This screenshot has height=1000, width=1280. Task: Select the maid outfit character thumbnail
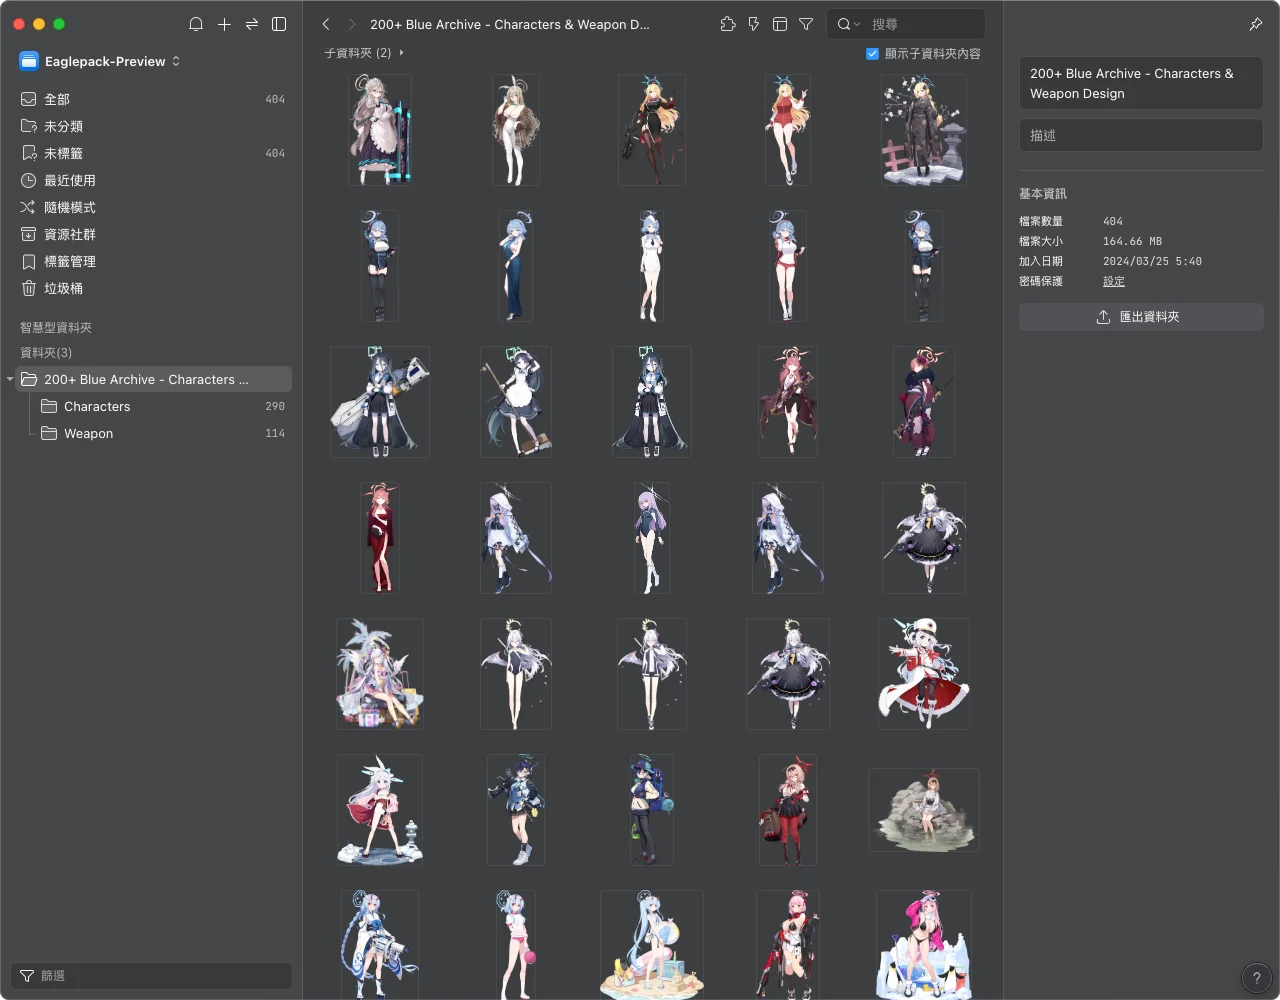pyautogui.click(x=380, y=130)
